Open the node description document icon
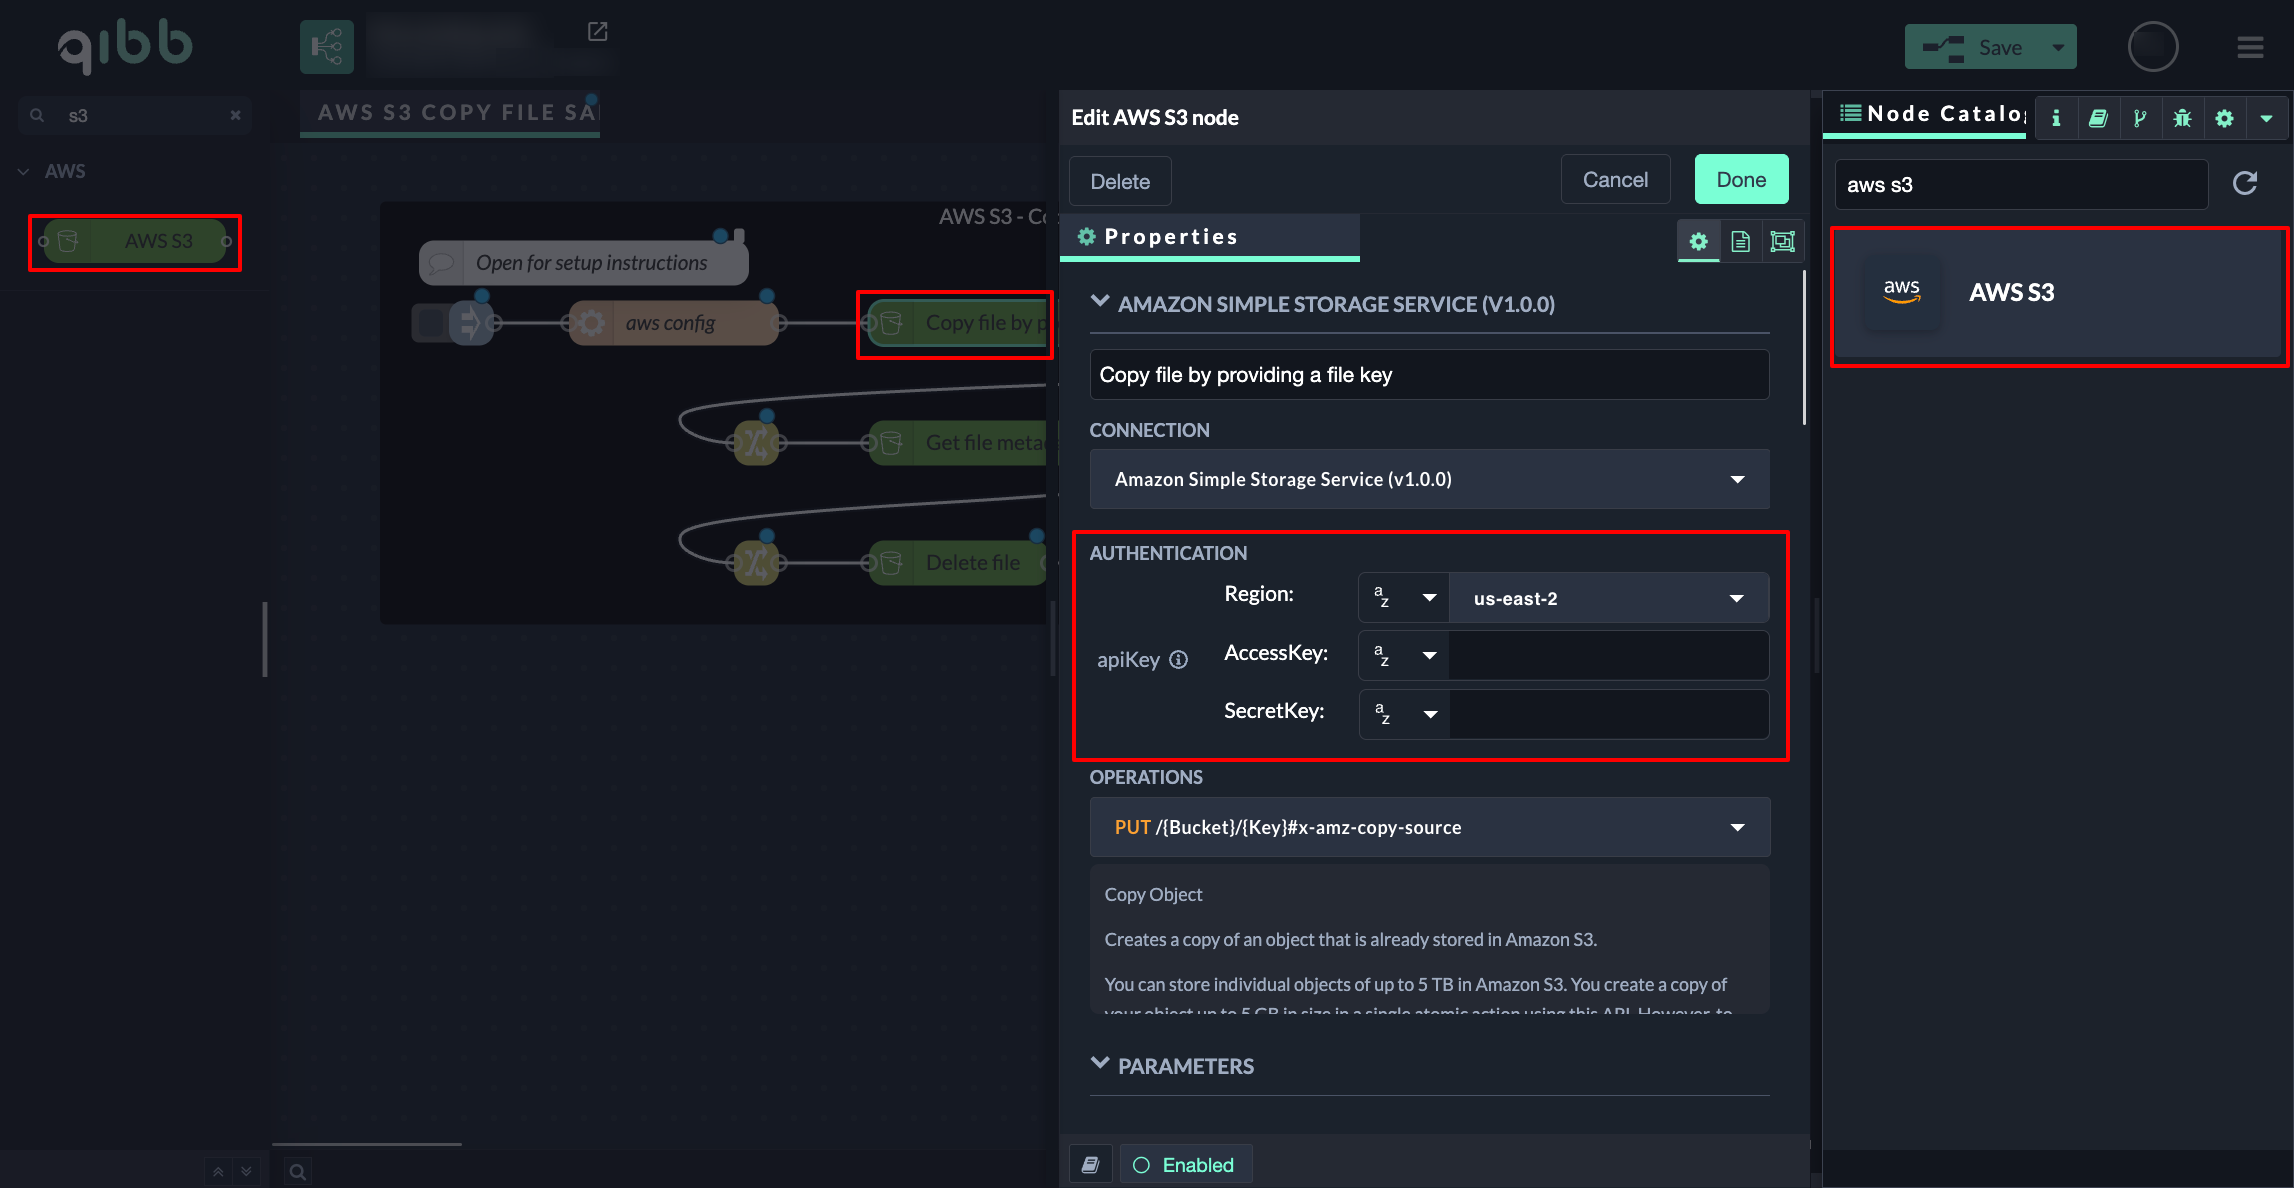This screenshot has height=1188, width=2294. pyautogui.click(x=1740, y=241)
